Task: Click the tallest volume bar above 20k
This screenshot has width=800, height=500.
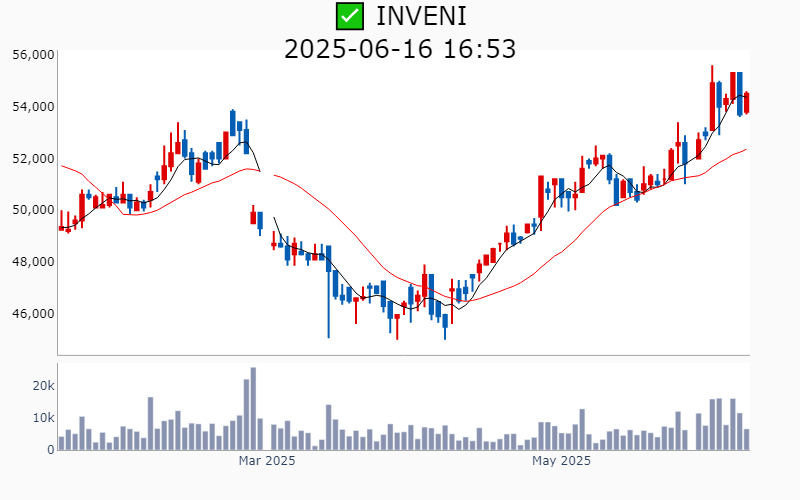Action: tap(253, 409)
